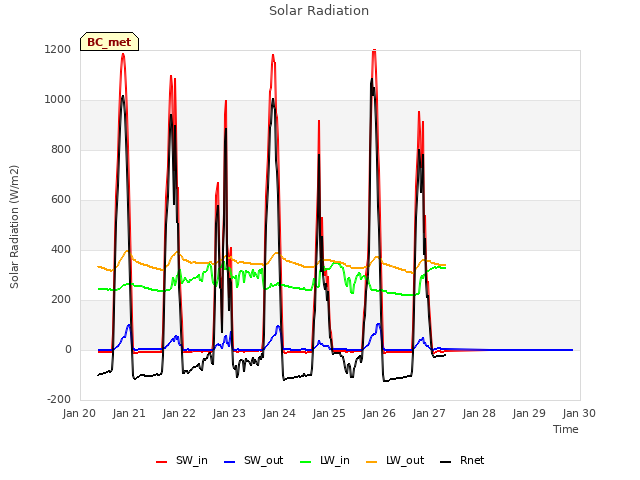This screenshot has height=480, width=640.
Task: Click the blue SW_out legend swatch
Action: 230,462
